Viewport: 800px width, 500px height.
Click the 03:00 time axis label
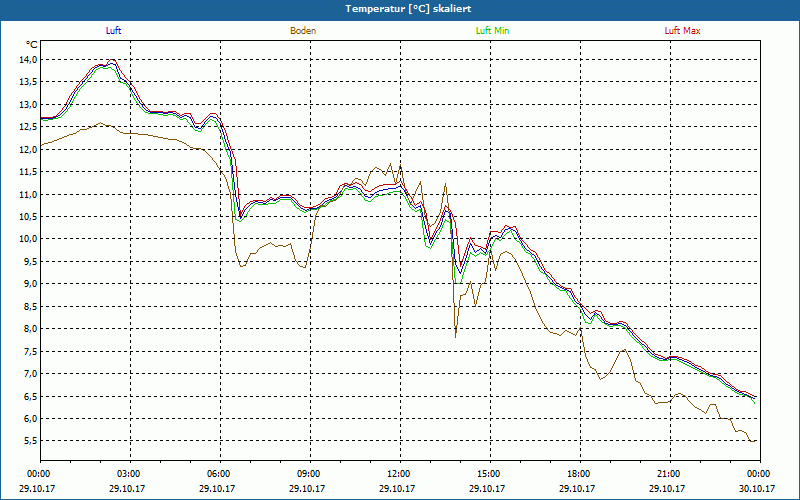coord(130,474)
